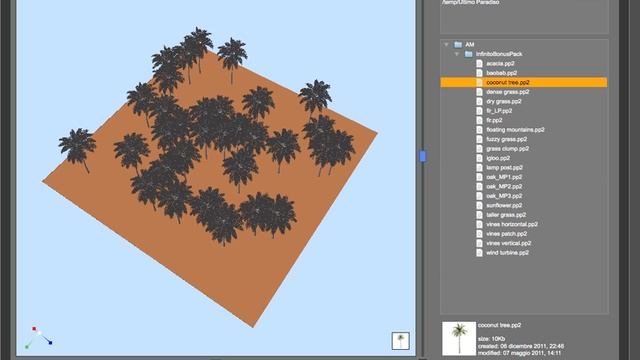Click the green axis handle of orientation gizmo
This screenshot has height=360, width=640.
(x=27, y=347)
